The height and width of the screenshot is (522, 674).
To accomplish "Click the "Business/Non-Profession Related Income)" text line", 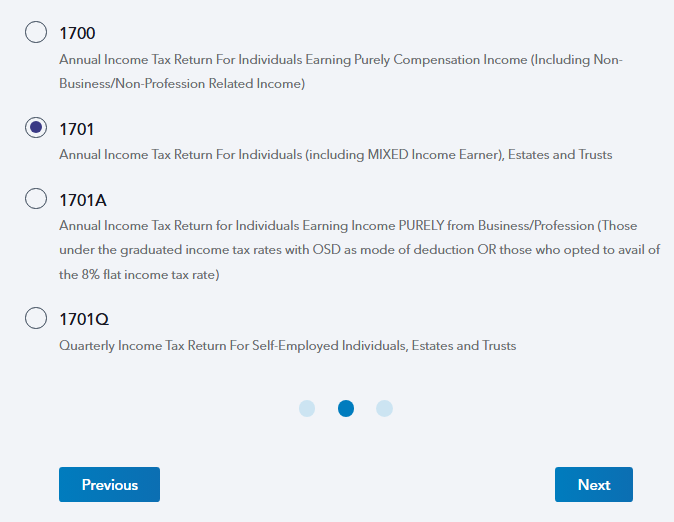I will pyautogui.click(x=181, y=84).
